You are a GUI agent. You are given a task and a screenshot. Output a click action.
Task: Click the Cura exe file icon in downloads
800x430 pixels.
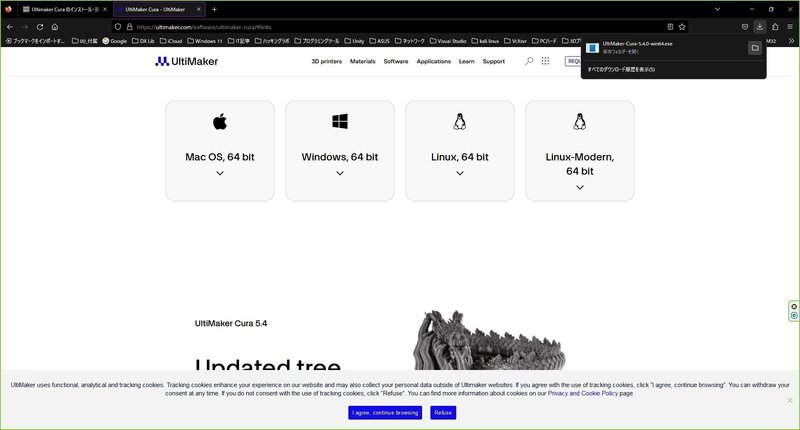pos(592,48)
